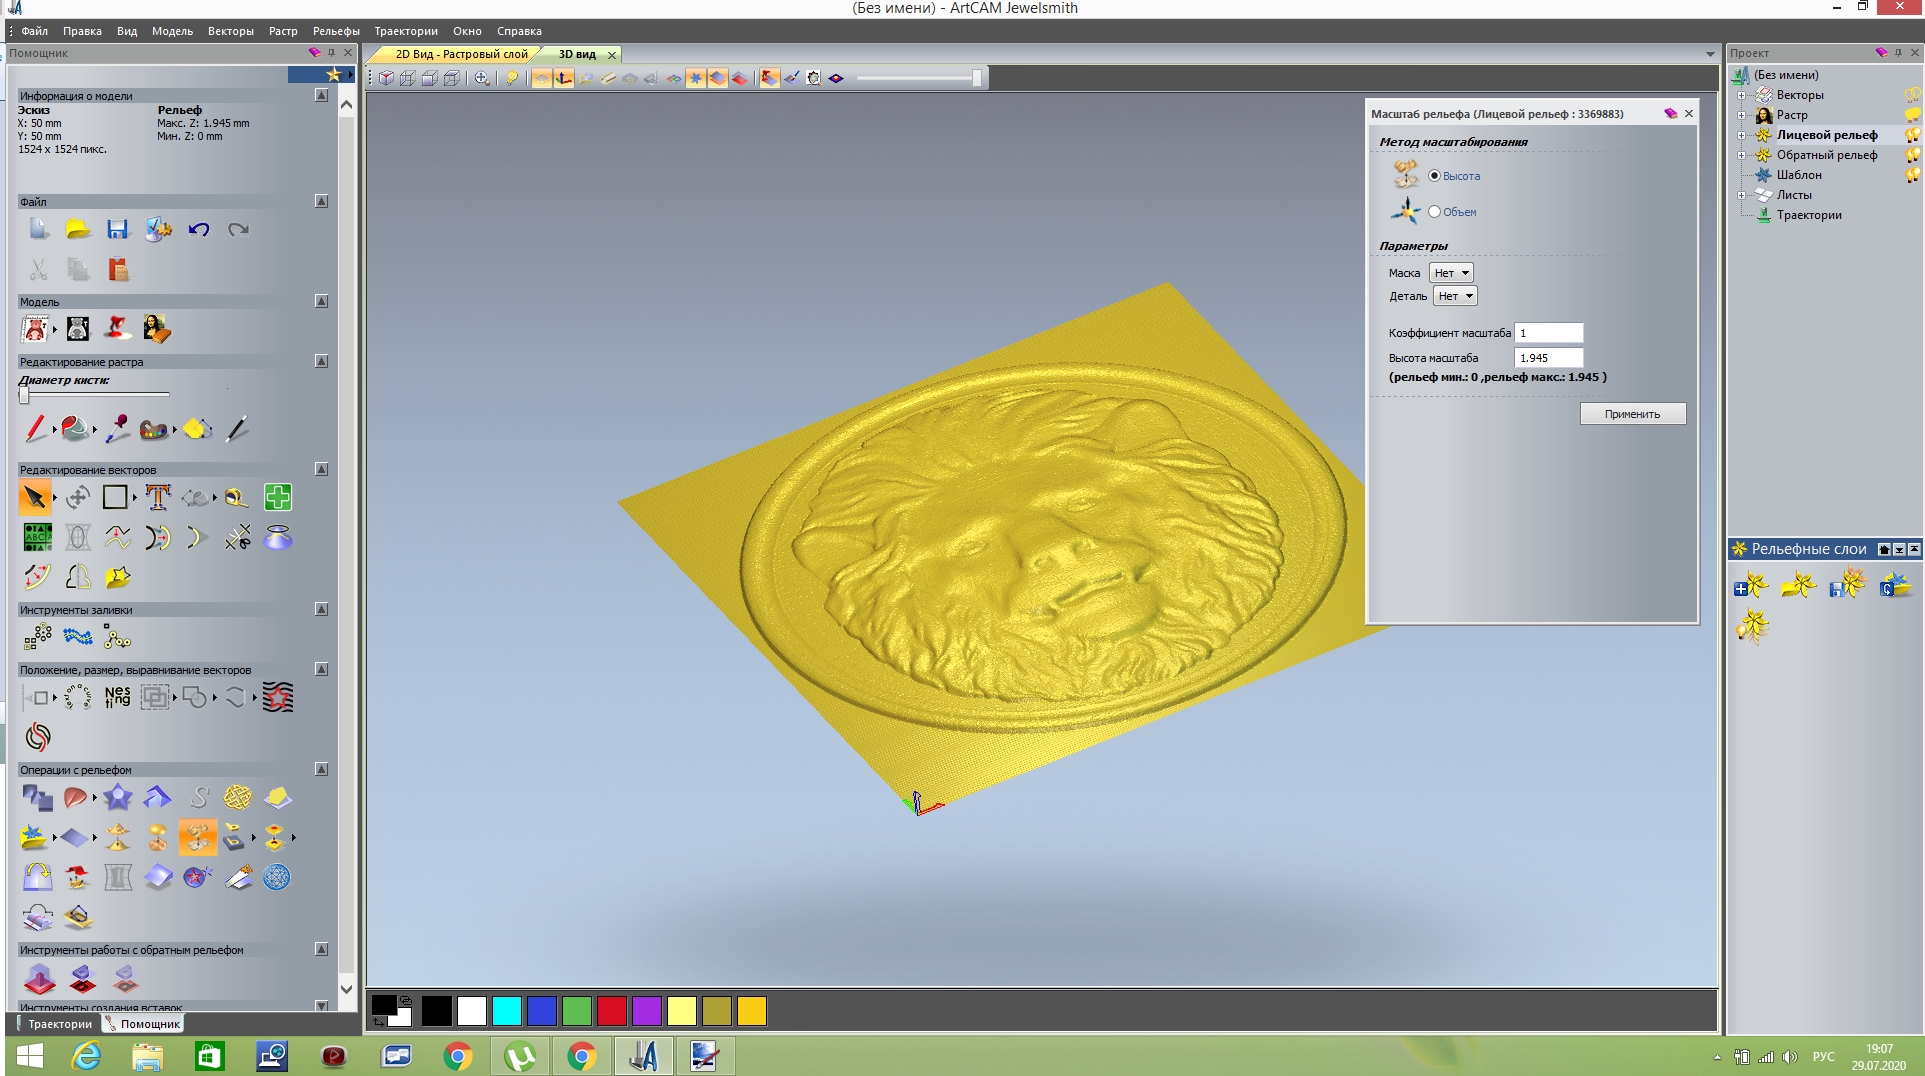Open the Деталь dropdown

pos(1455,296)
